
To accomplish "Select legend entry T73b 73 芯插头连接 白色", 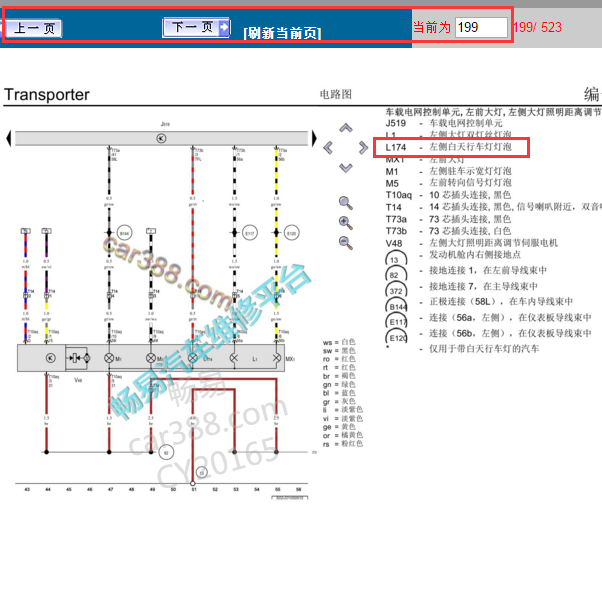I will click(x=448, y=231).
